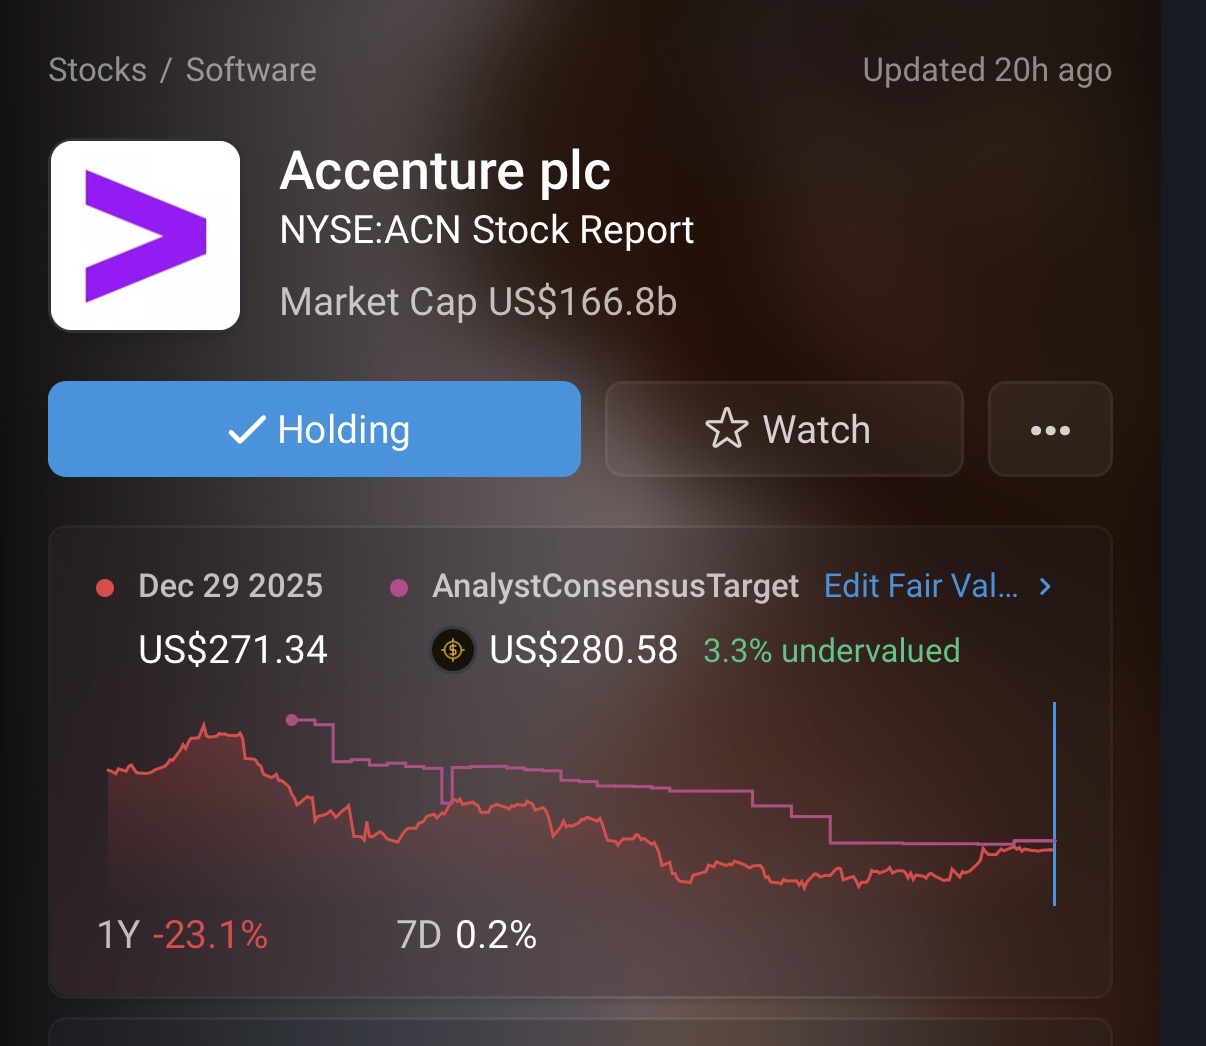Toggle Watch to add the stock to the watchlist
Screen dimensions: 1206x1046
(x=784, y=429)
